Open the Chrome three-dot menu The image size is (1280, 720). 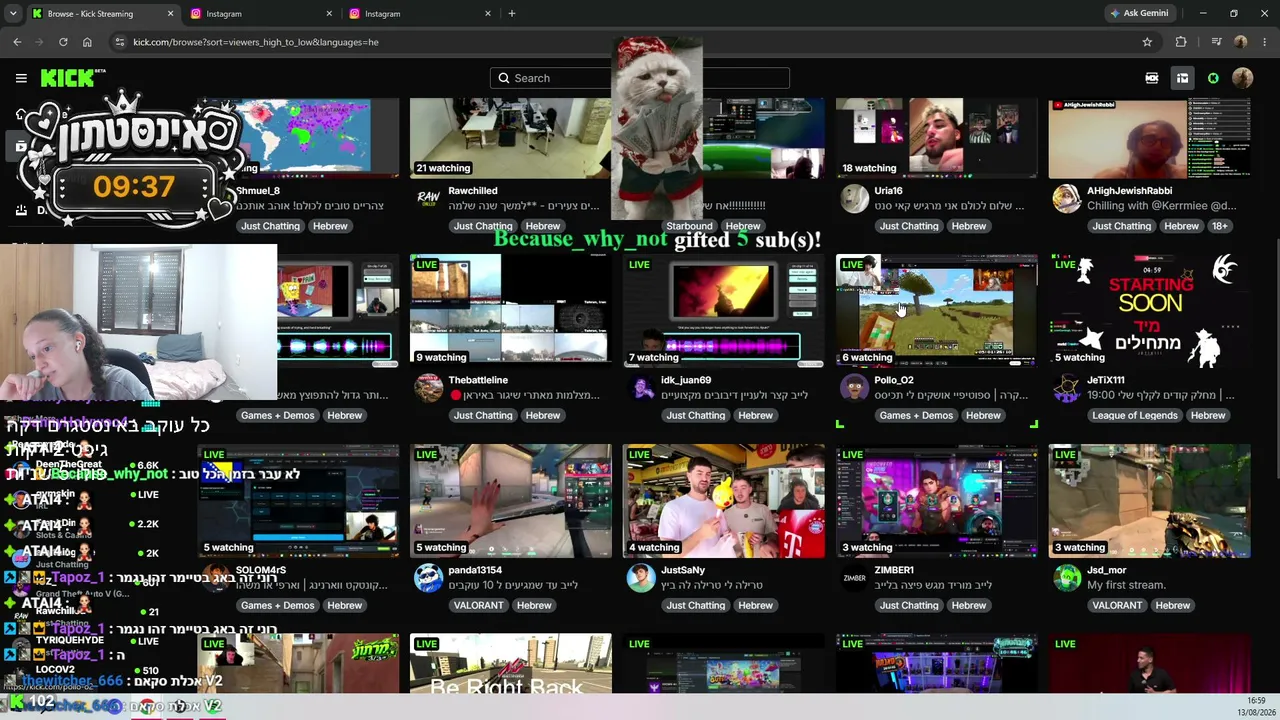(1264, 42)
